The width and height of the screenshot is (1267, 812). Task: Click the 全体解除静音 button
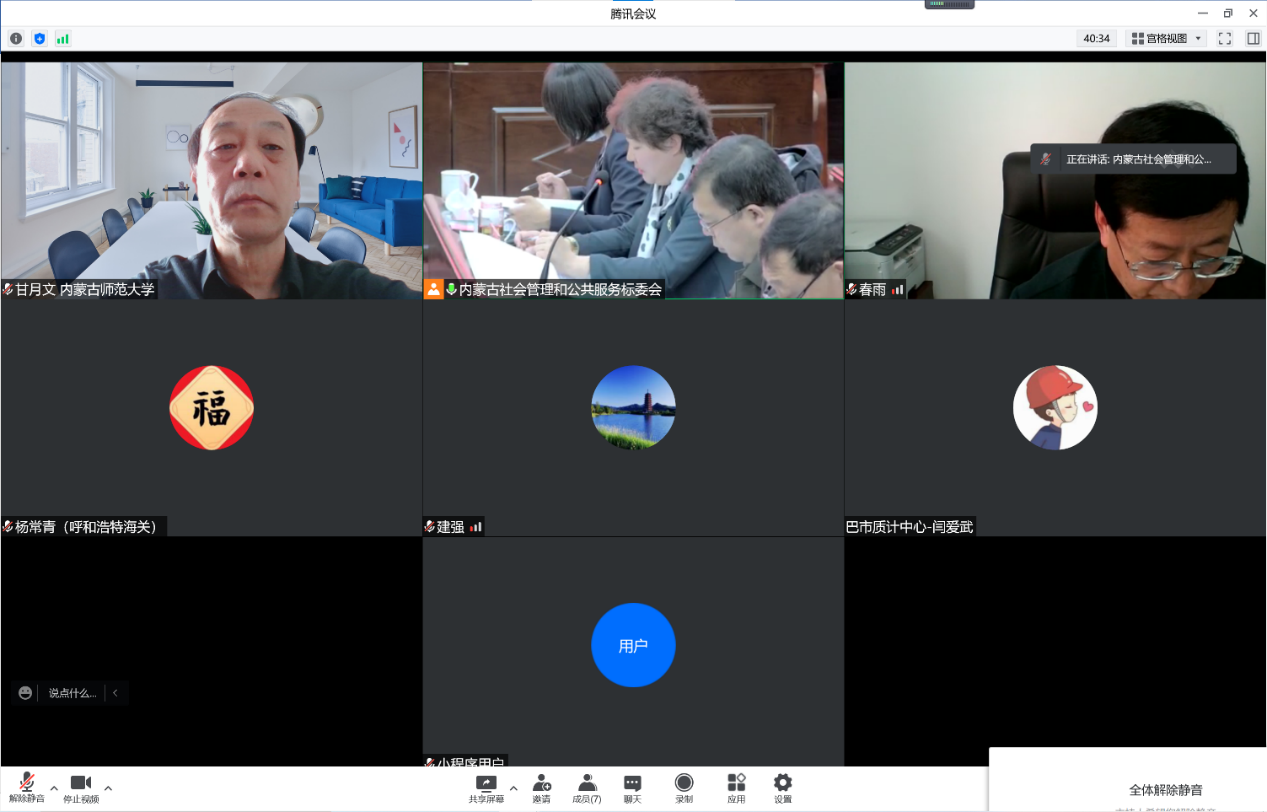tap(1165, 790)
